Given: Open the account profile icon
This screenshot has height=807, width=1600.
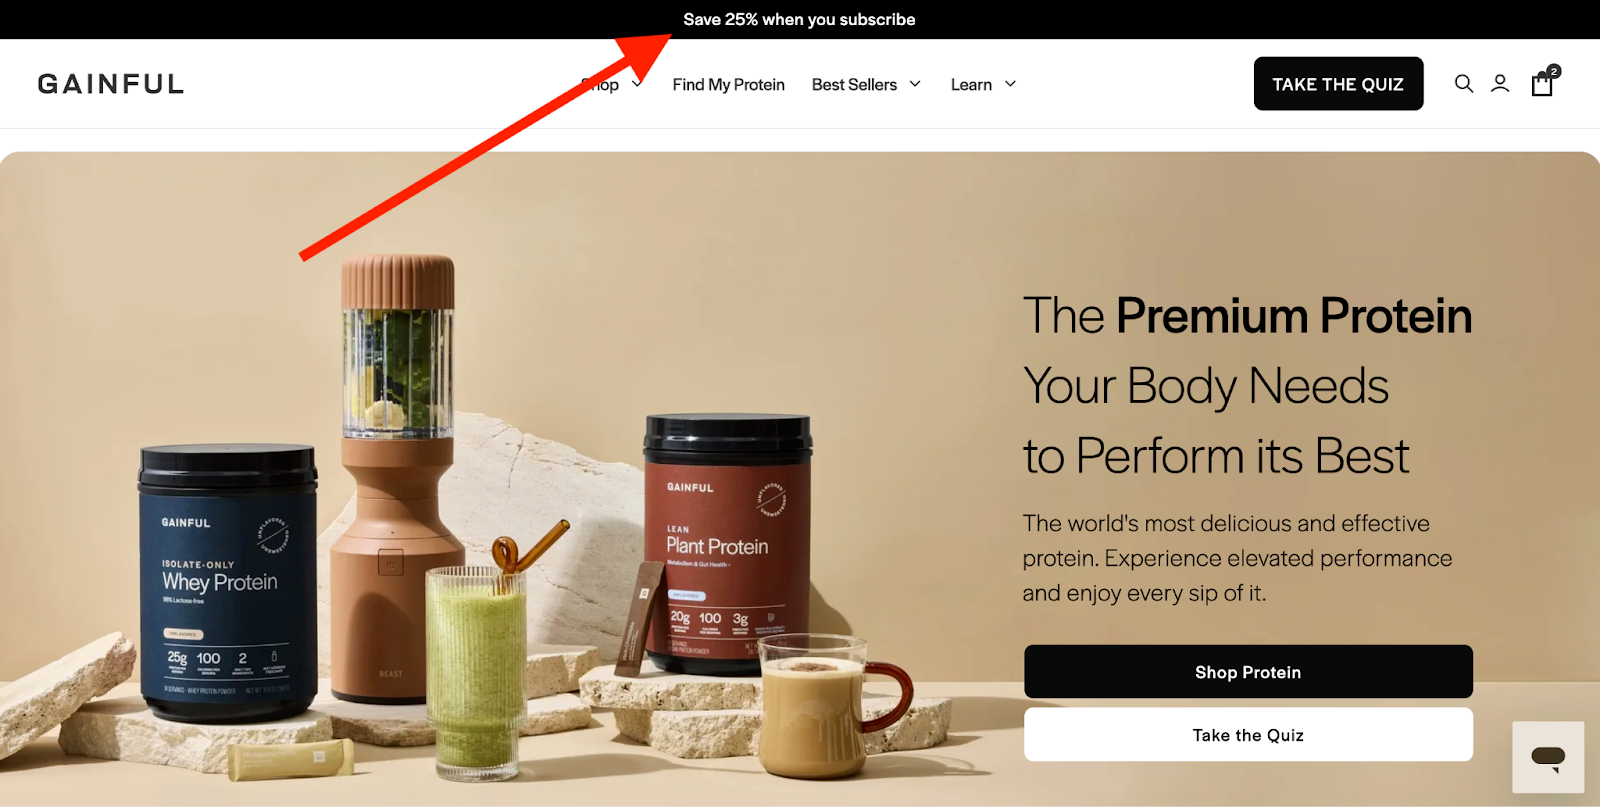Looking at the screenshot, I should click(x=1500, y=84).
